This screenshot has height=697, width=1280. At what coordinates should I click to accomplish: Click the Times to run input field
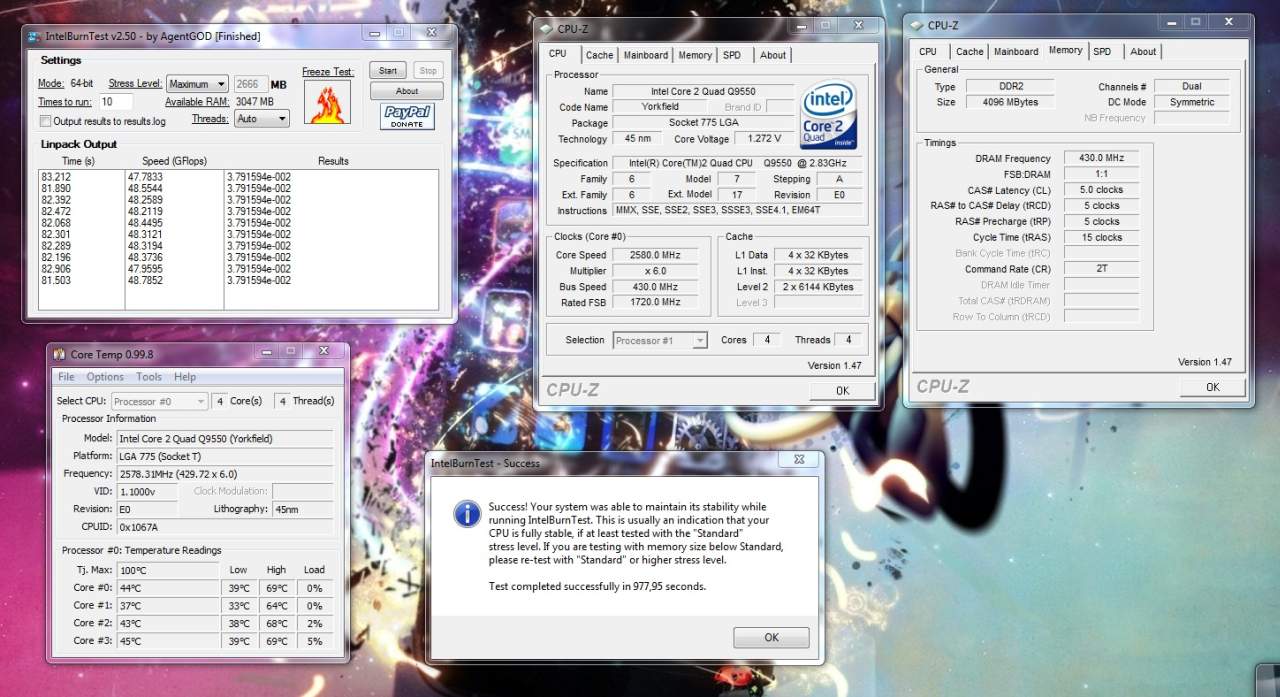click(116, 102)
